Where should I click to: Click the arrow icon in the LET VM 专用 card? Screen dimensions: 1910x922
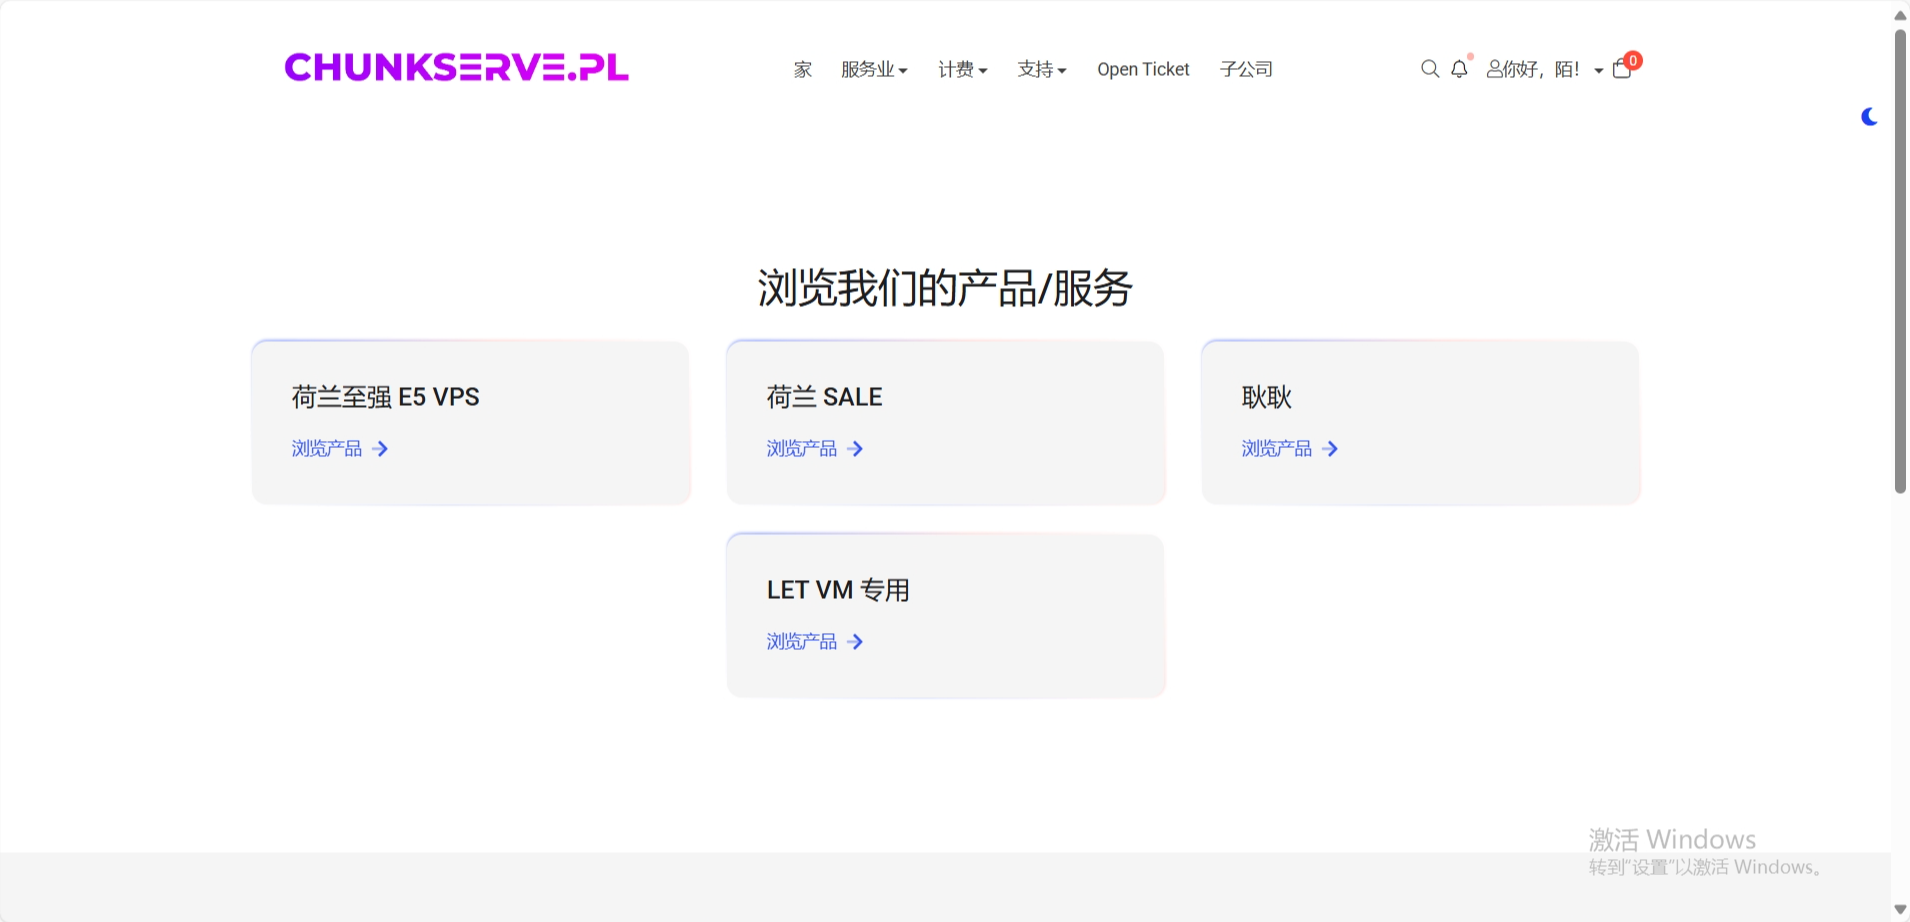click(x=856, y=641)
